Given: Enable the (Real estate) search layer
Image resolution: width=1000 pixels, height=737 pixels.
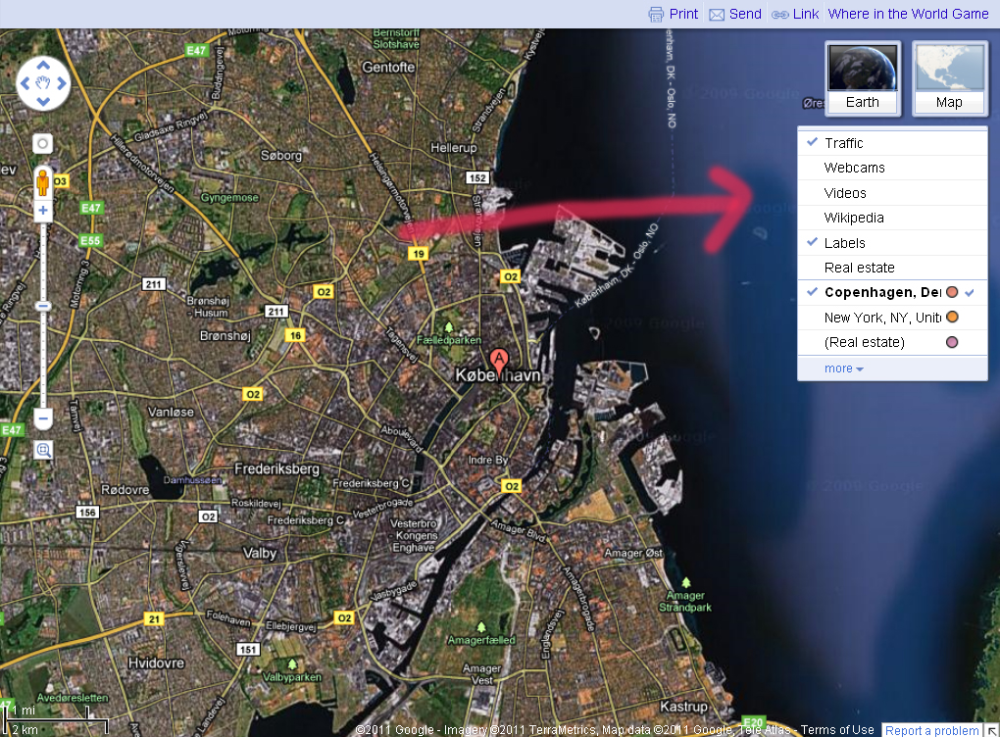Looking at the screenshot, I should (x=892, y=342).
